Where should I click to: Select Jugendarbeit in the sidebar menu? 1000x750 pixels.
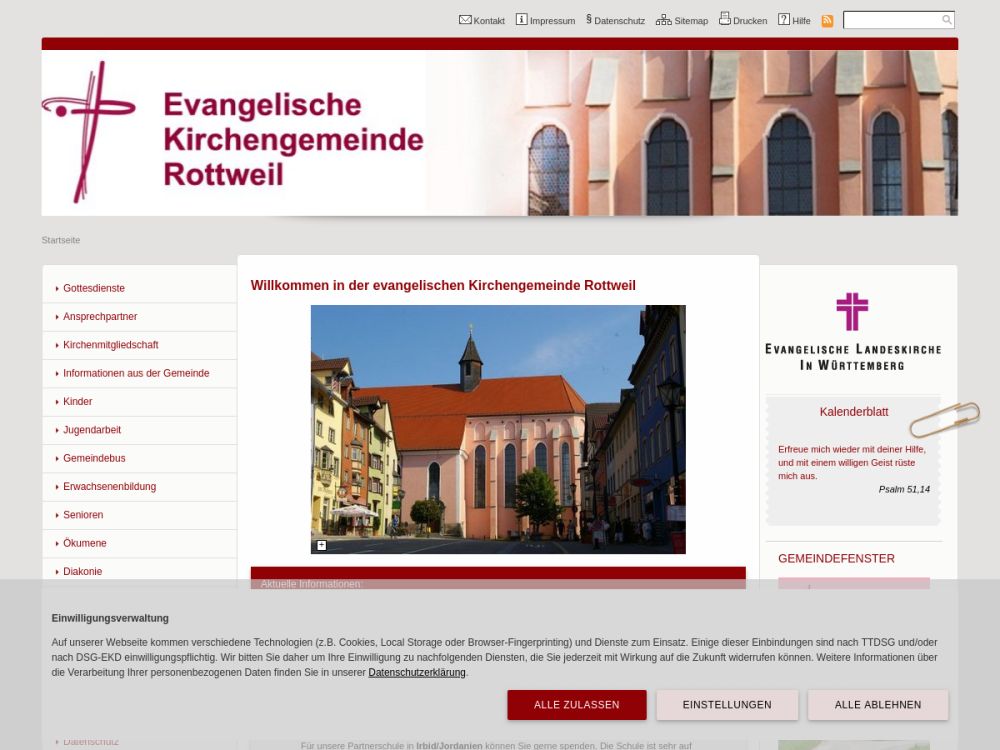coord(92,430)
